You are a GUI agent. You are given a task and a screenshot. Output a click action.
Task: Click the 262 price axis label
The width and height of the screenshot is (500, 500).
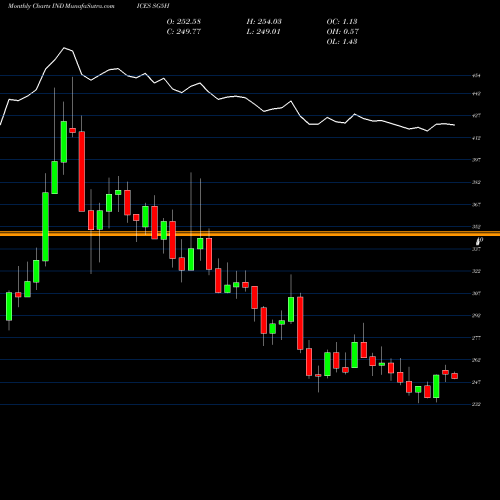476,360
